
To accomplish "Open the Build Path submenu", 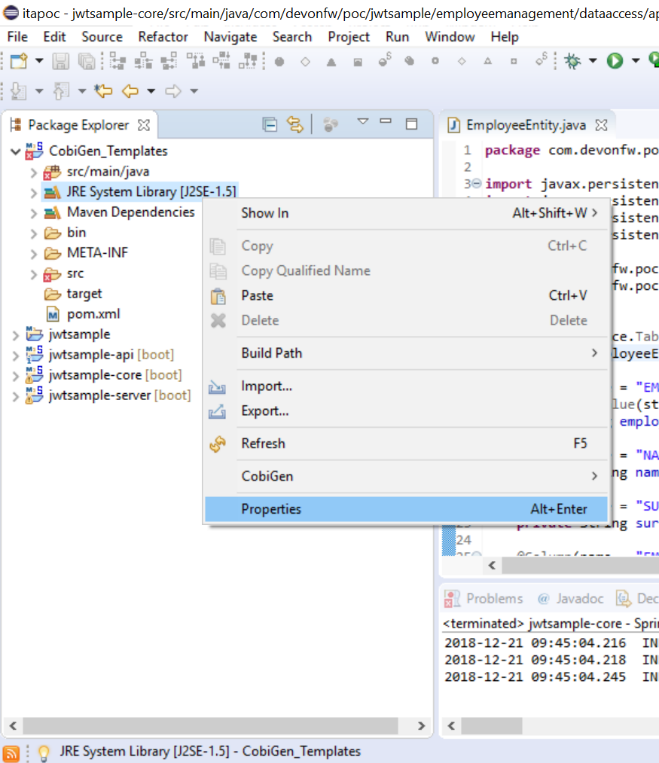I will pos(271,353).
